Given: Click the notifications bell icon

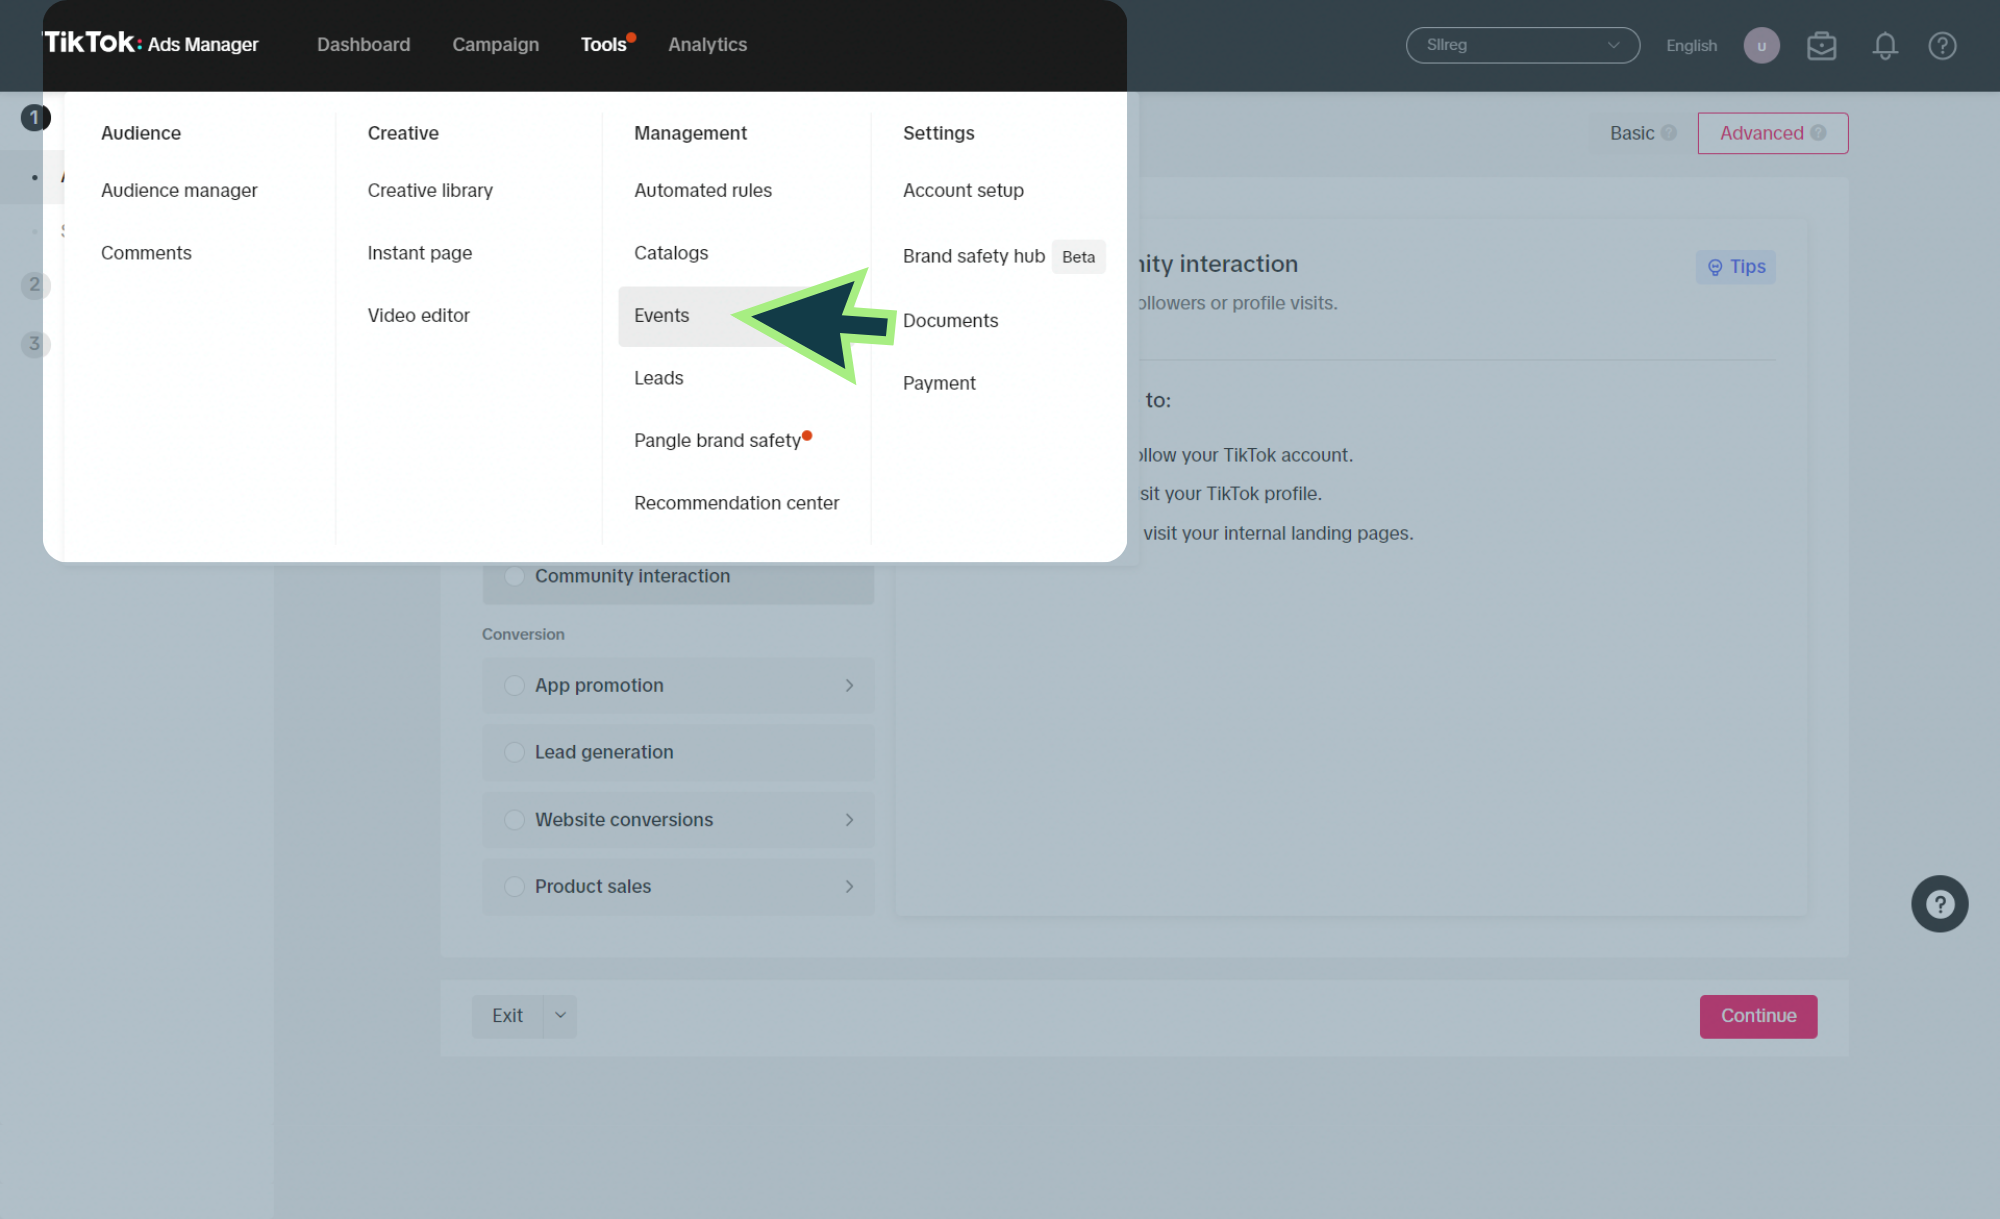Looking at the screenshot, I should pyautogui.click(x=1884, y=45).
